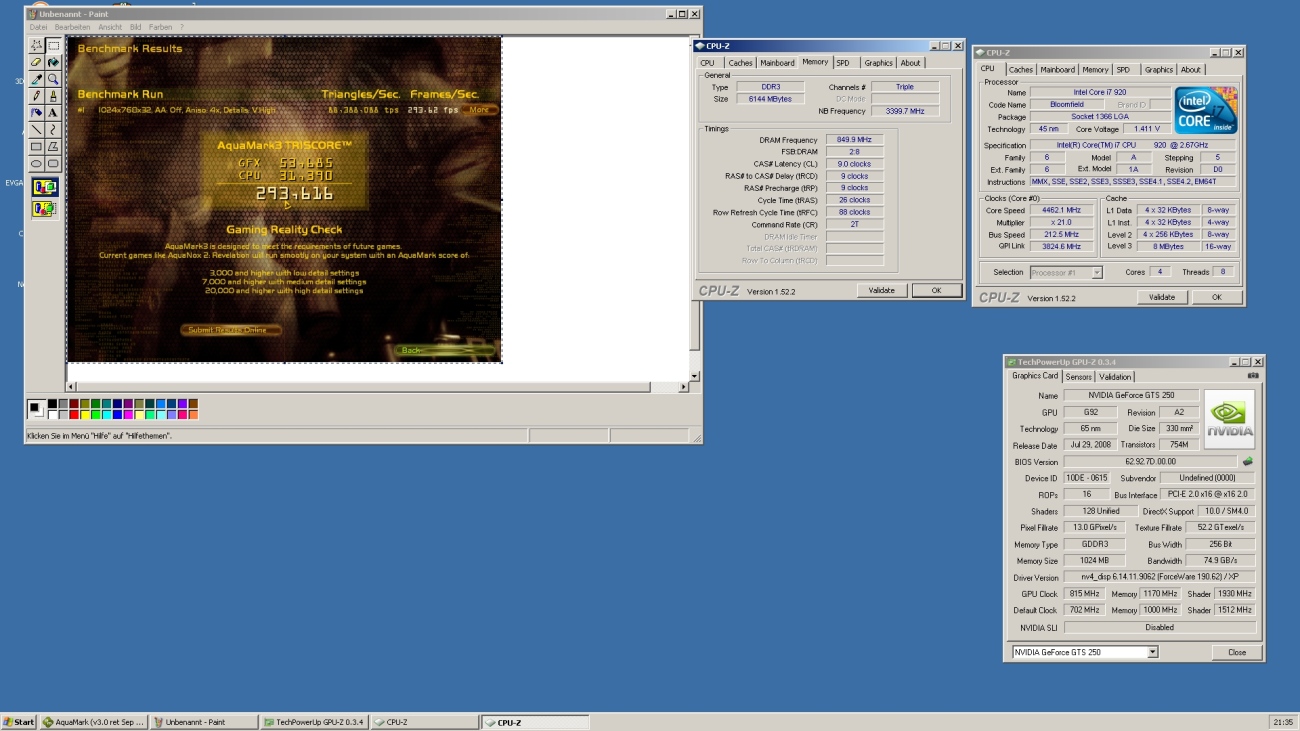Click Validate in CPU-Z Memory window
Viewport: 1300px width, 731px height.
click(882, 290)
